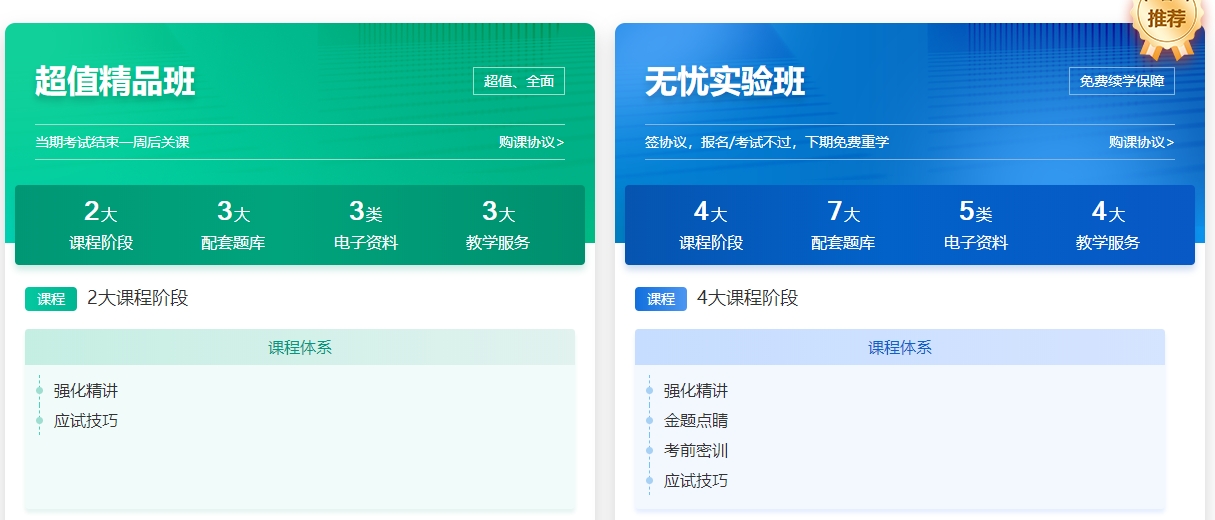Screen dimensions: 1215x520
Task: Click the green 课程 label badge
Action: point(51,299)
